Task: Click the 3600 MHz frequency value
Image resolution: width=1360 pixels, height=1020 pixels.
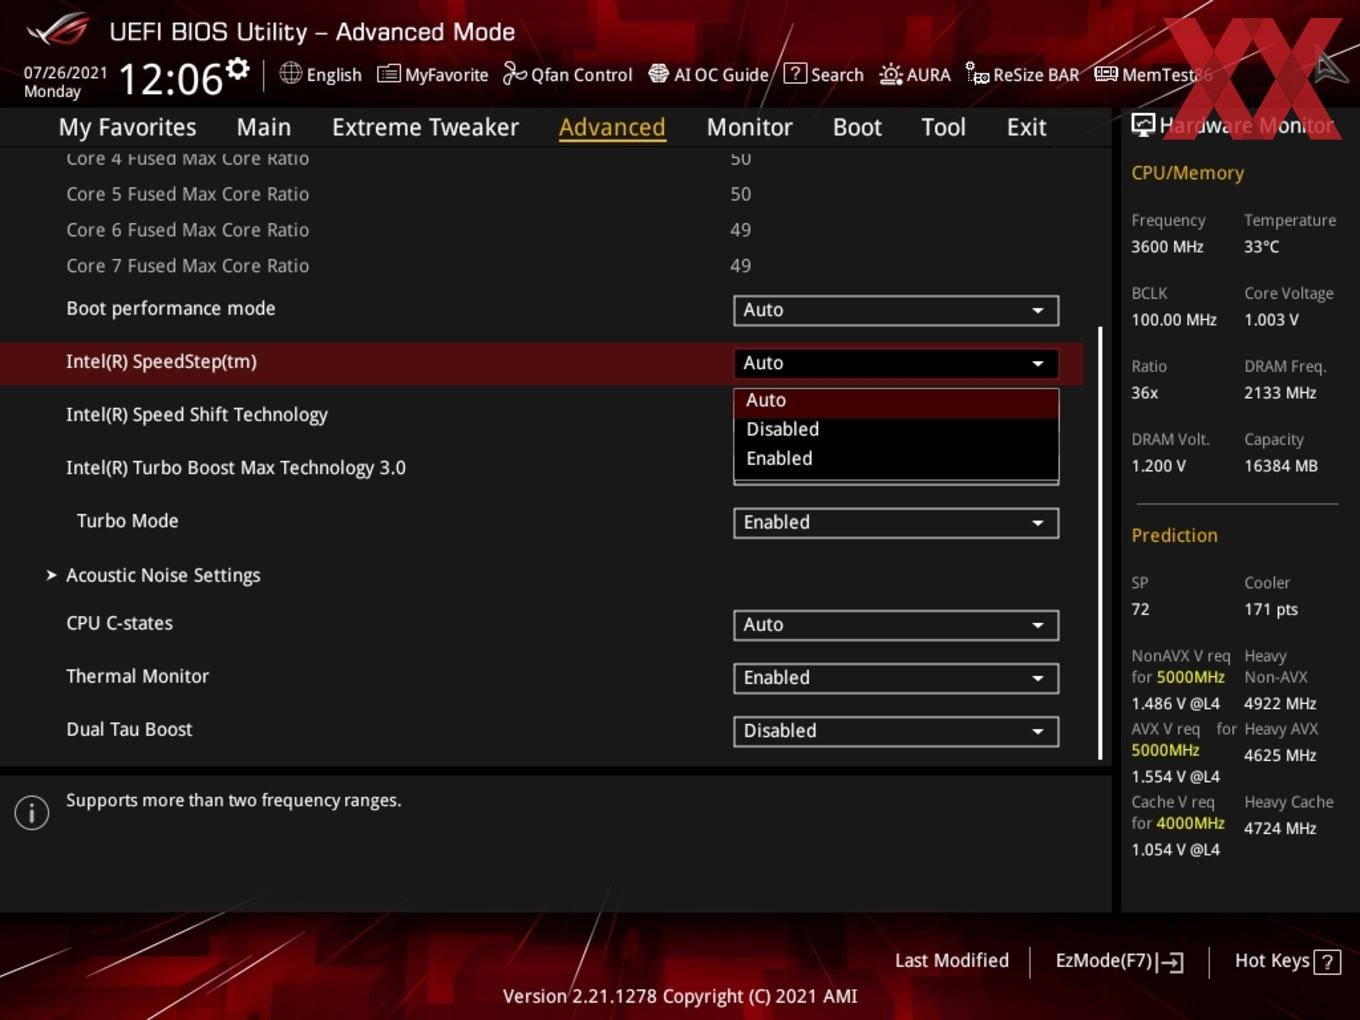Action: pyautogui.click(x=1167, y=247)
